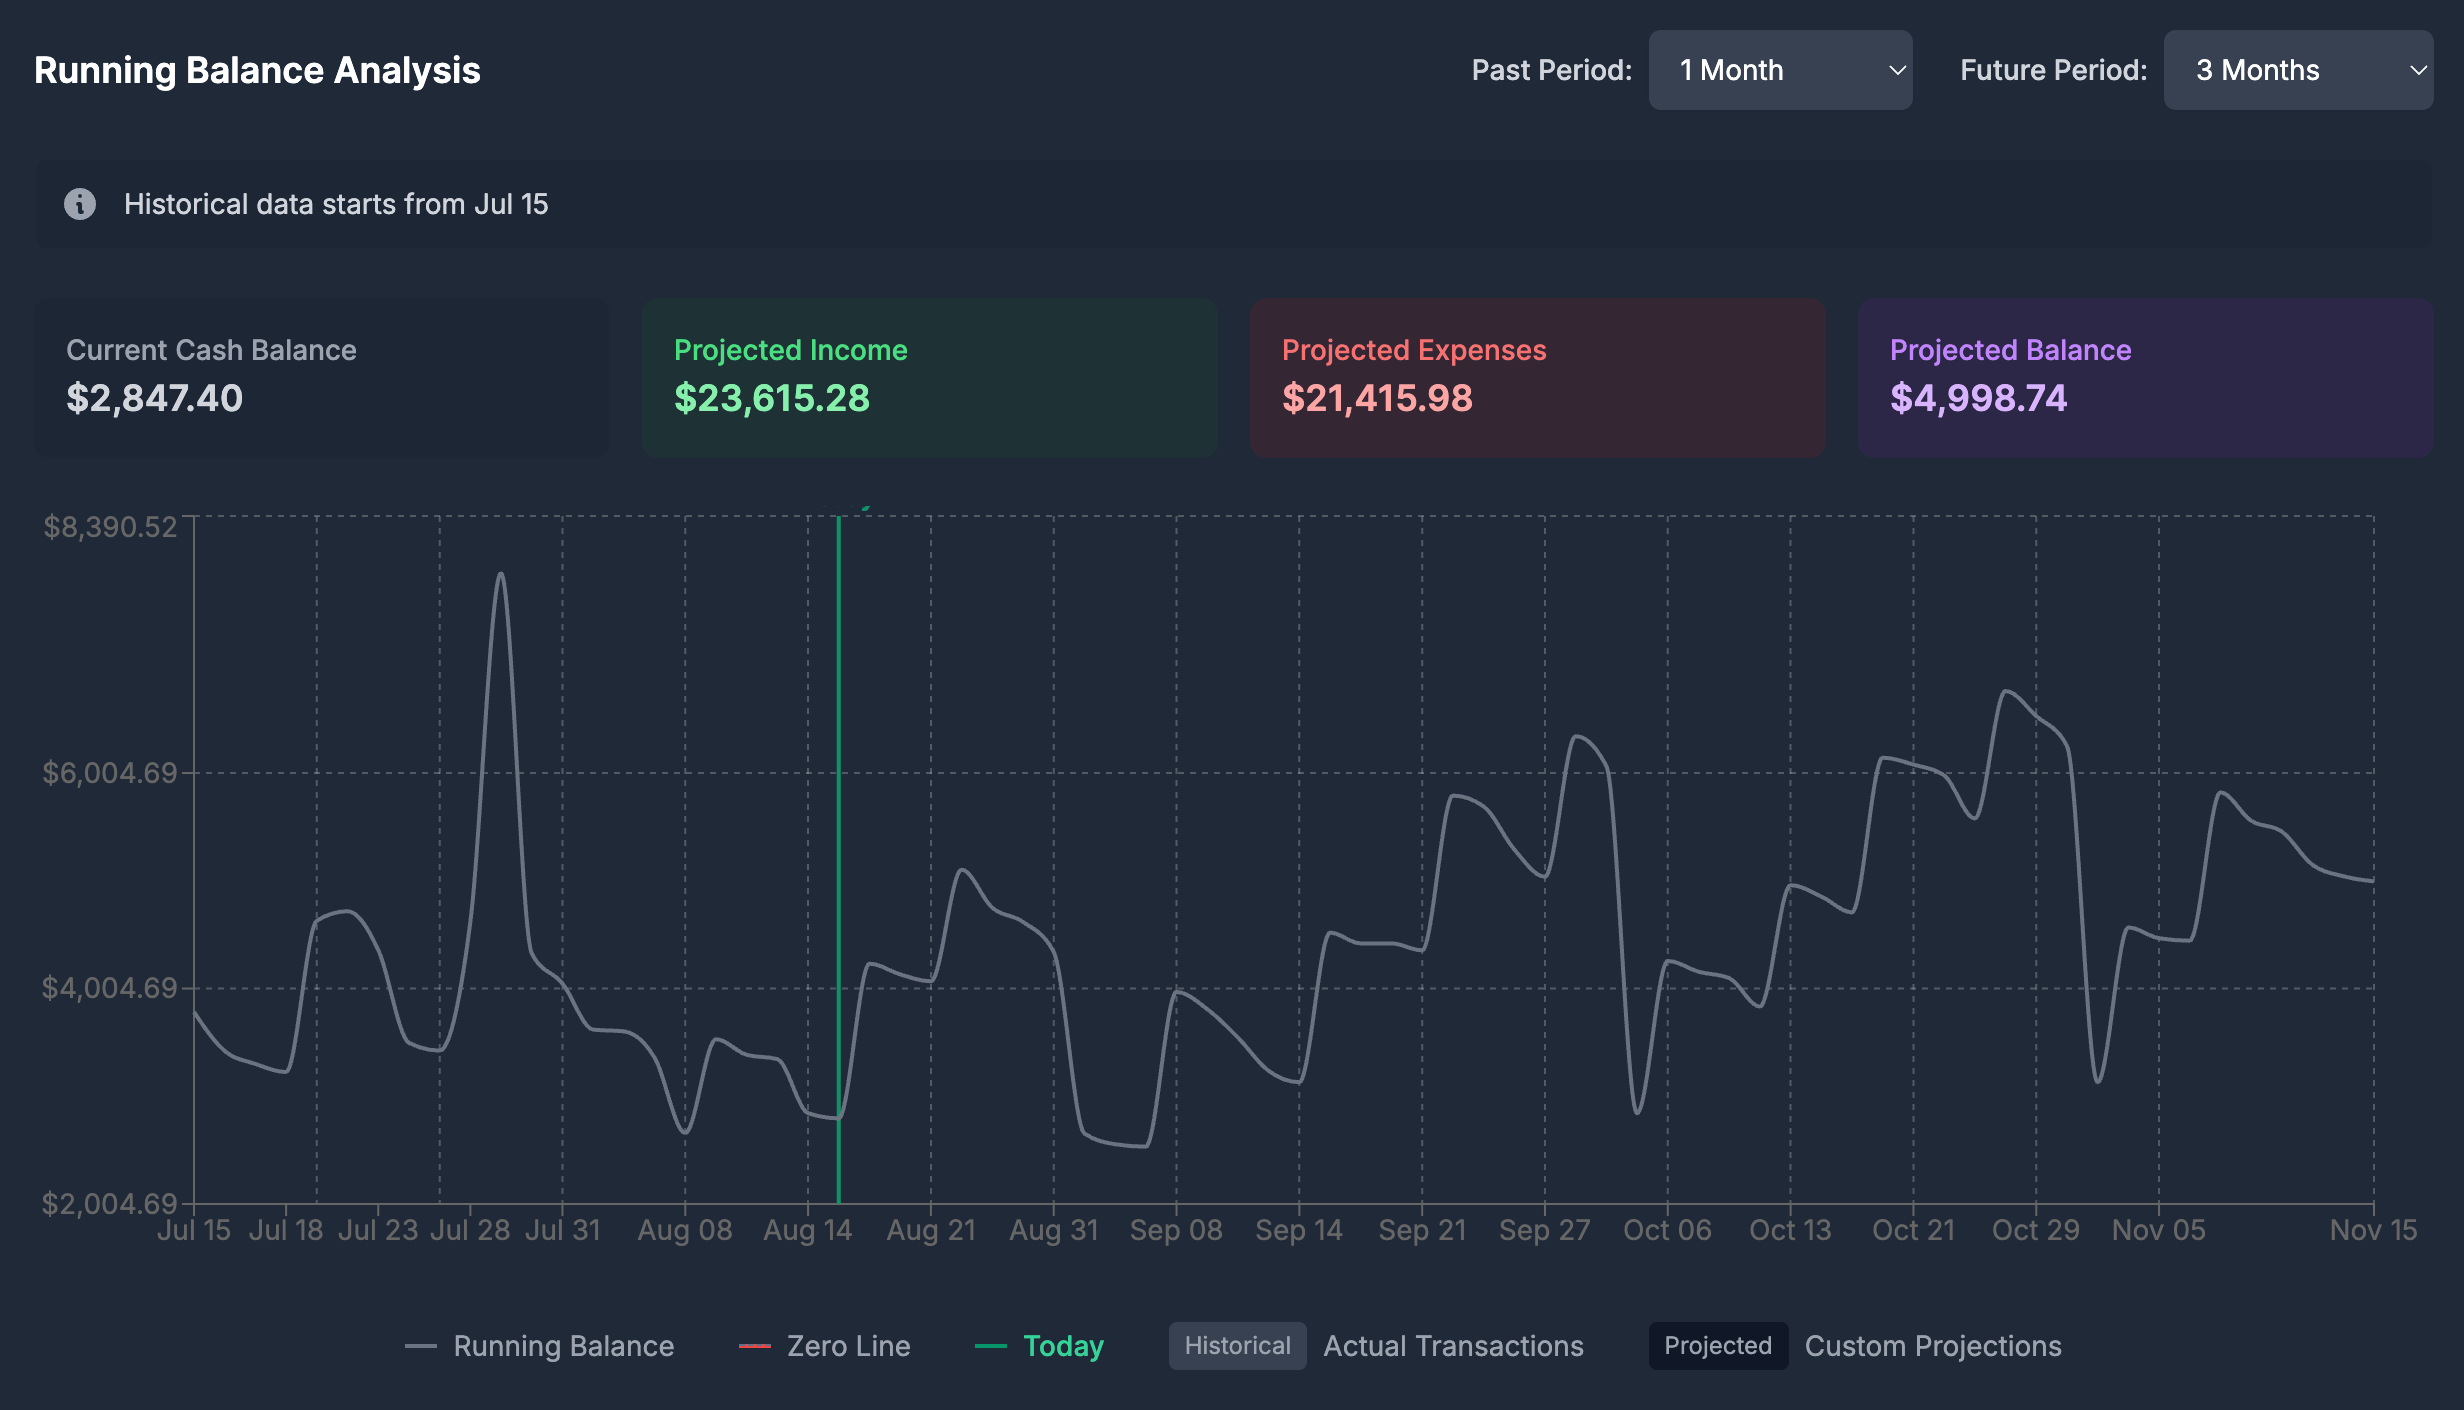Image resolution: width=2464 pixels, height=1410 pixels.
Task: Click the $4,998.74 projected balance value
Action: click(x=1978, y=398)
